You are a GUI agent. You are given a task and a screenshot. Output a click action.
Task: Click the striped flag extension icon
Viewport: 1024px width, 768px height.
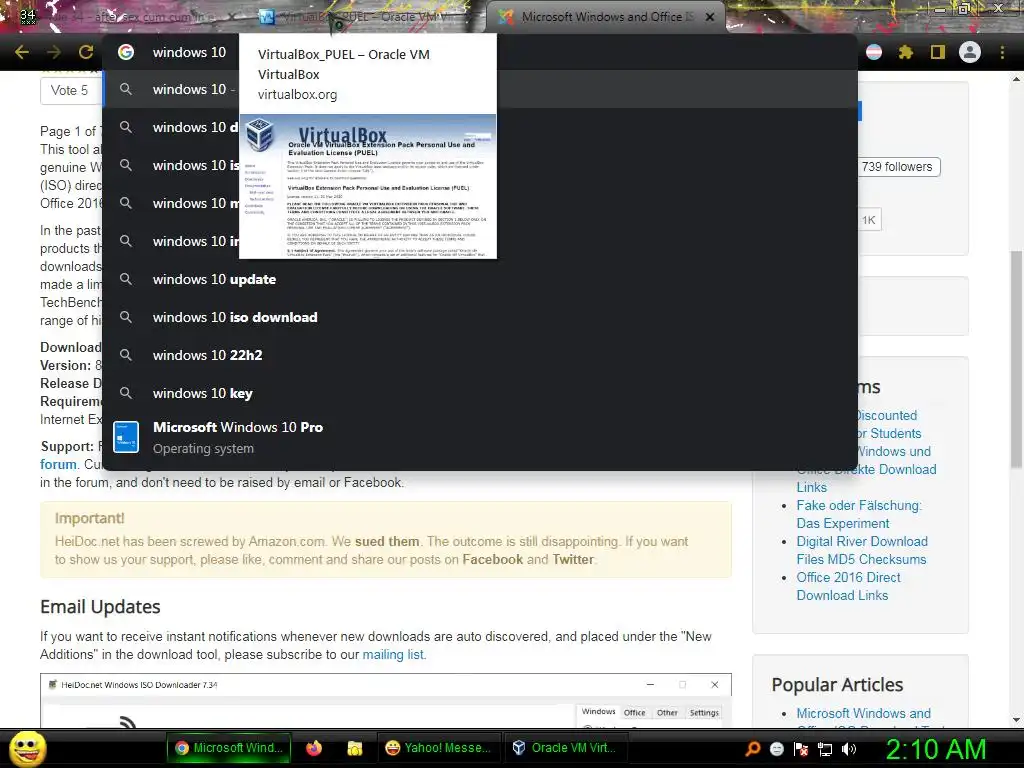pyautogui.click(x=874, y=52)
